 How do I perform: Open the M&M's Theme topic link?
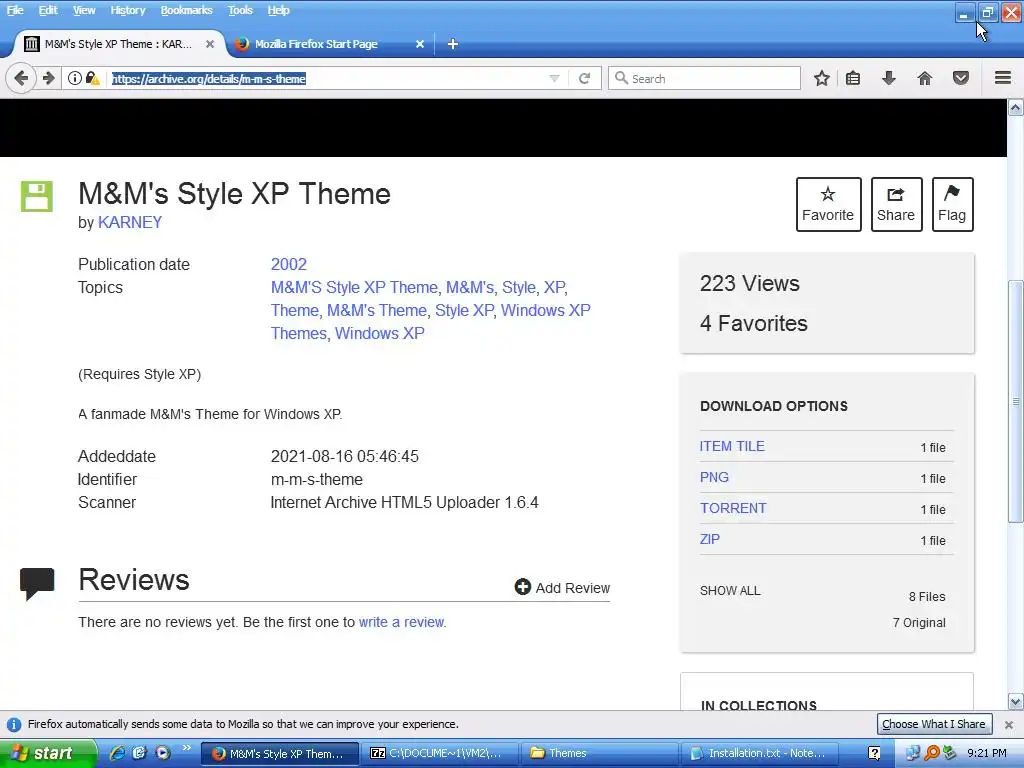pos(377,310)
